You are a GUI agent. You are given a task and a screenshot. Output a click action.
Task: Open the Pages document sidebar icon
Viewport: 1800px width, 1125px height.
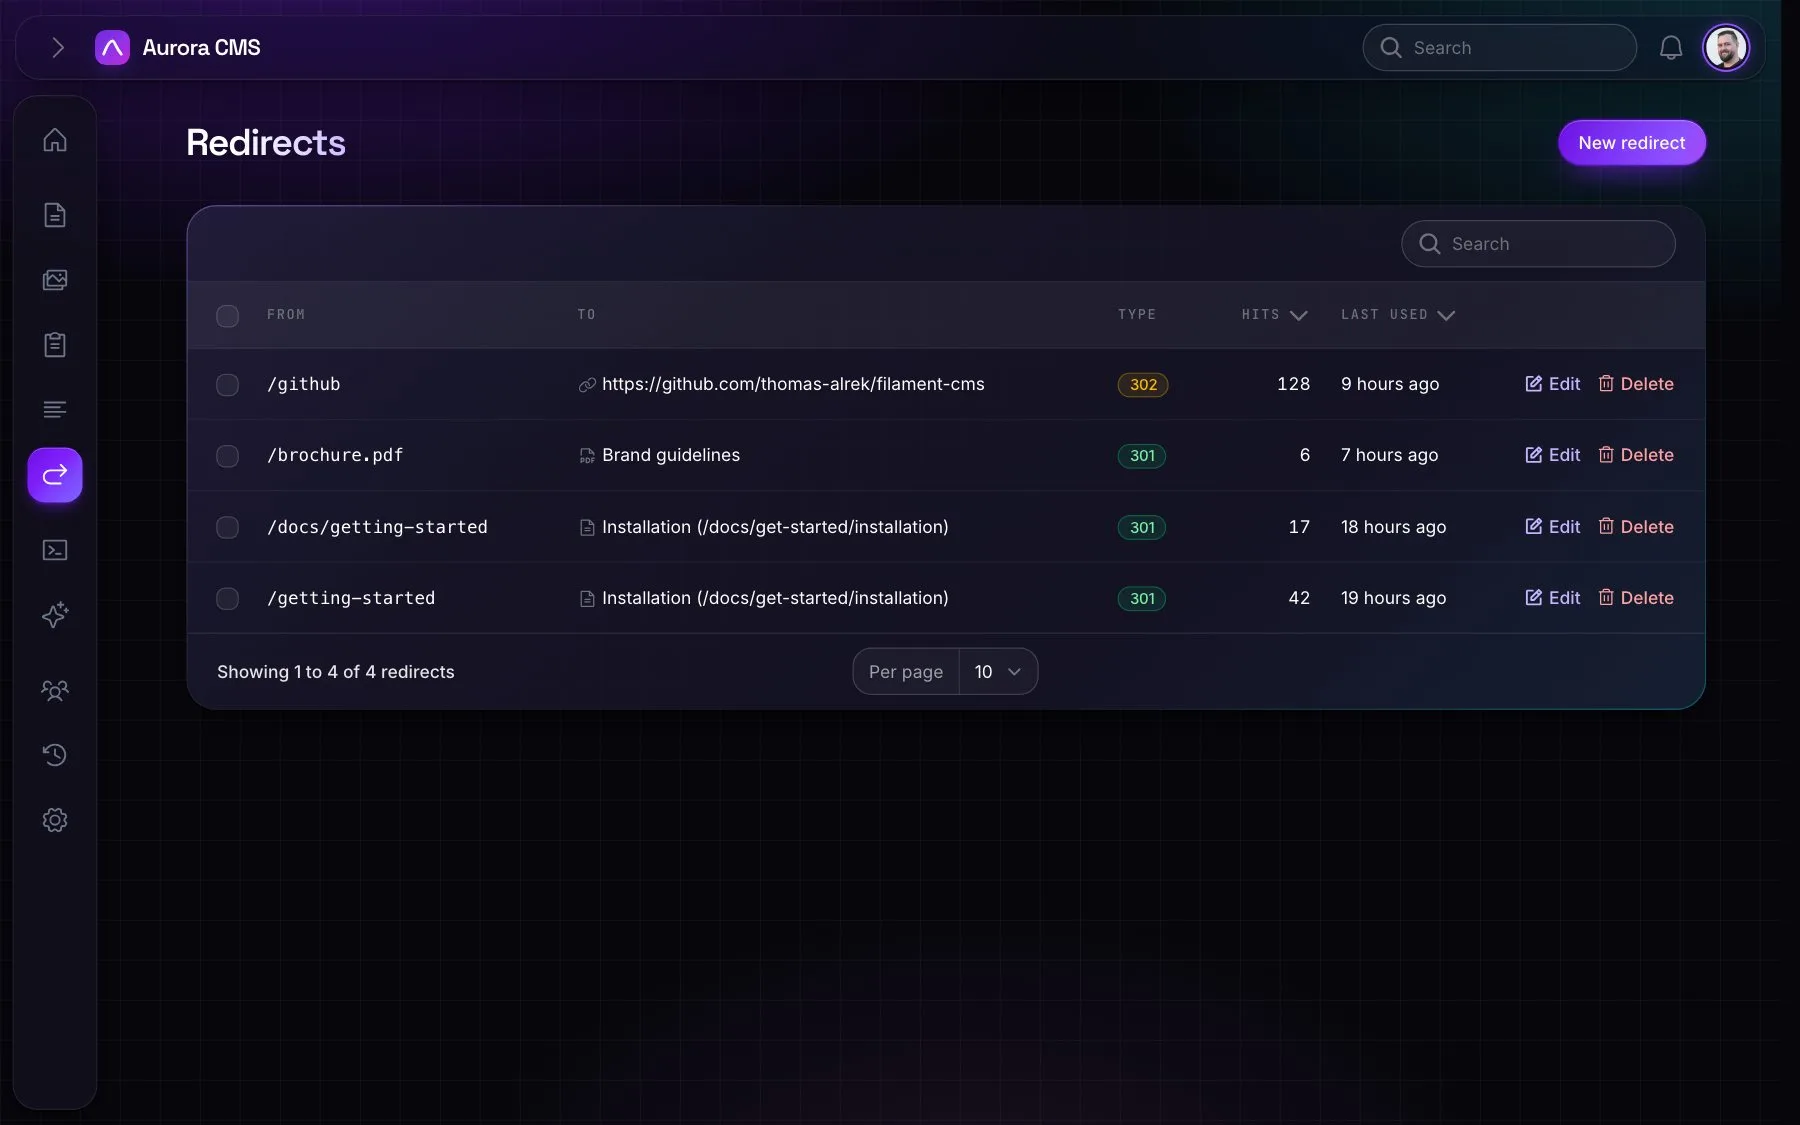coord(55,215)
